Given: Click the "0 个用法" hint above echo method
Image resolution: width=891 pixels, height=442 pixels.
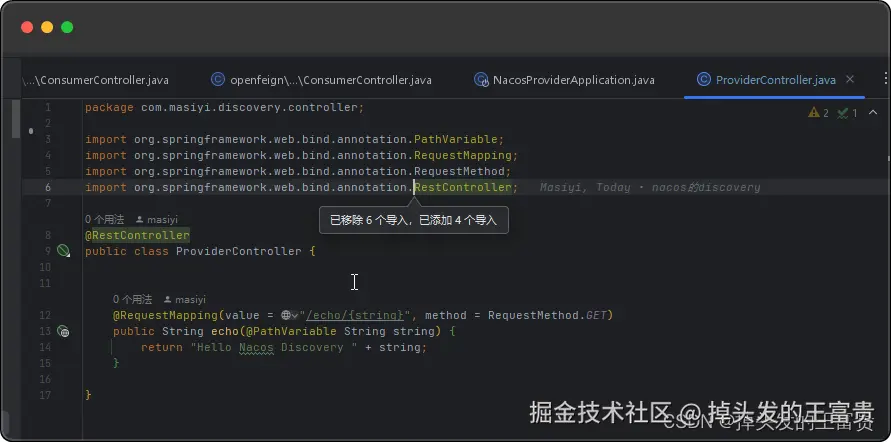Looking at the screenshot, I should coord(132,299).
